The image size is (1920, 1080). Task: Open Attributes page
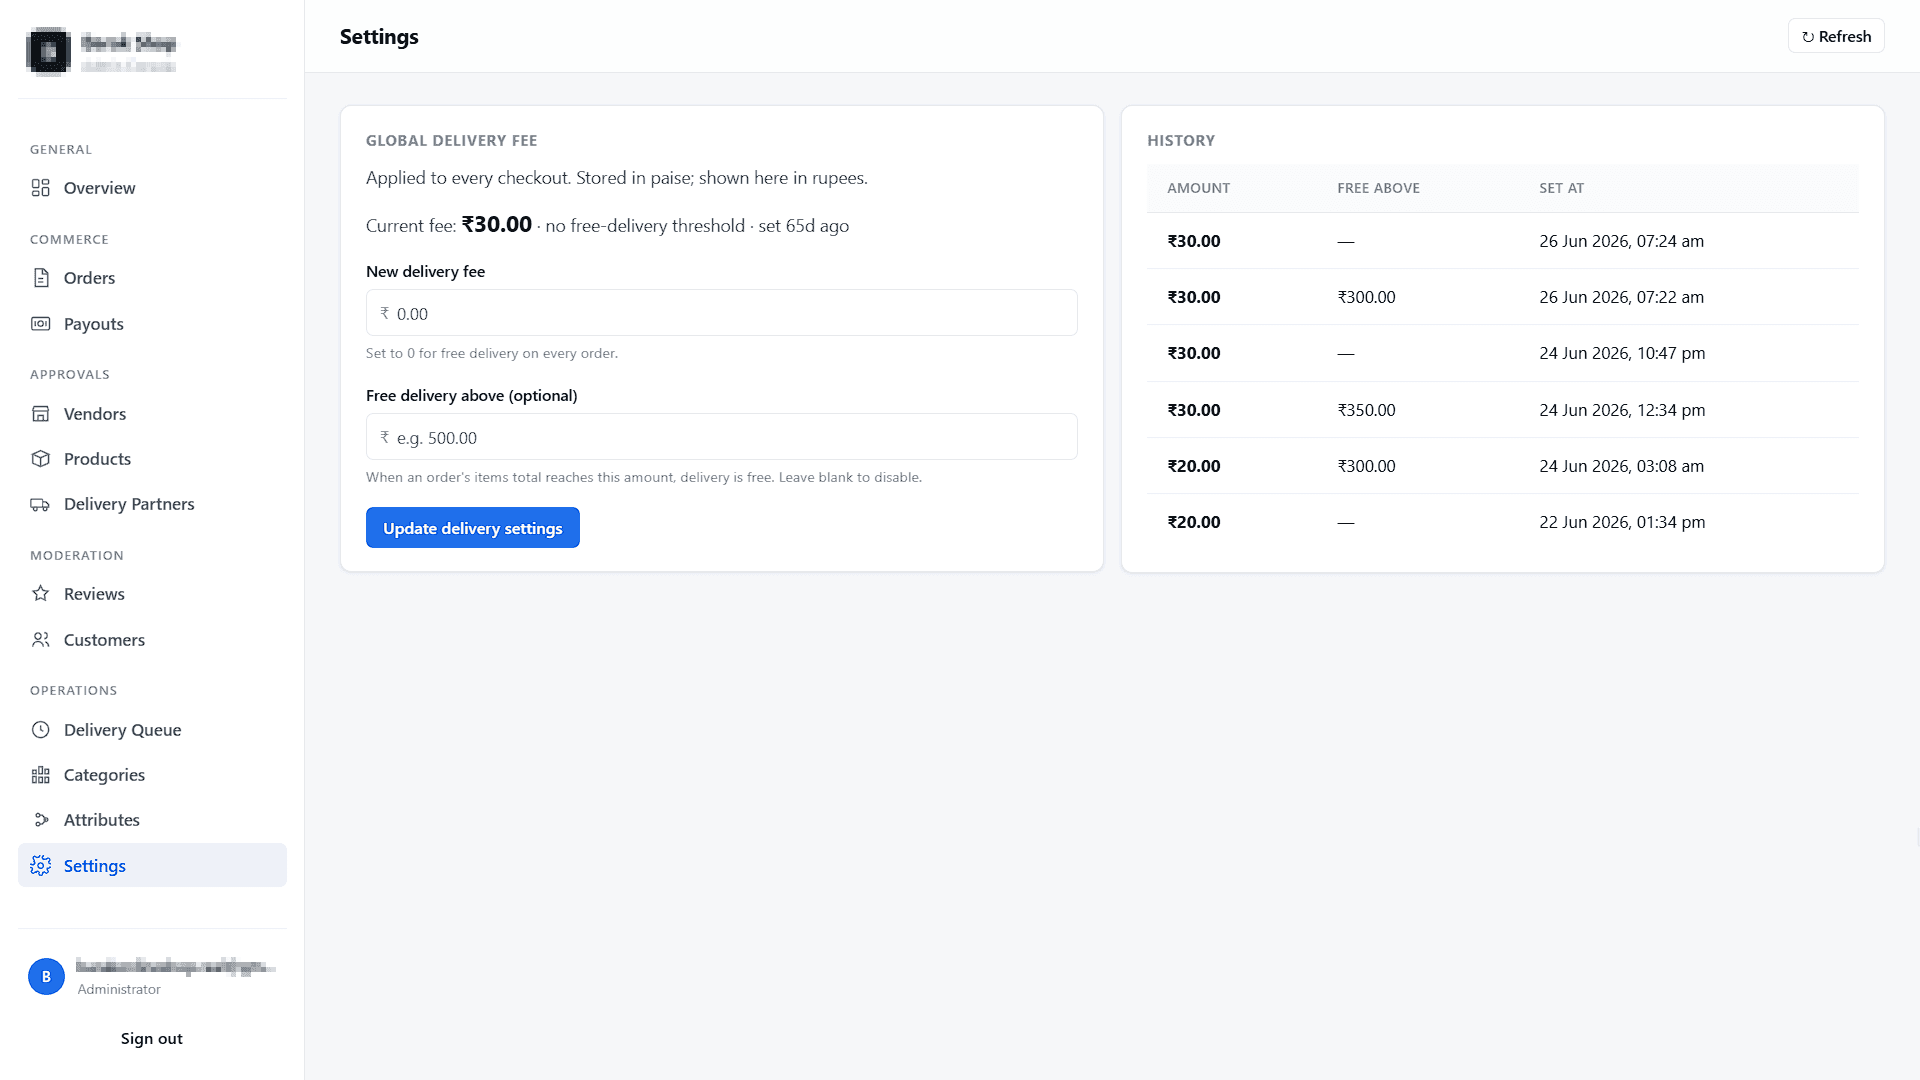pyautogui.click(x=152, y=820)
